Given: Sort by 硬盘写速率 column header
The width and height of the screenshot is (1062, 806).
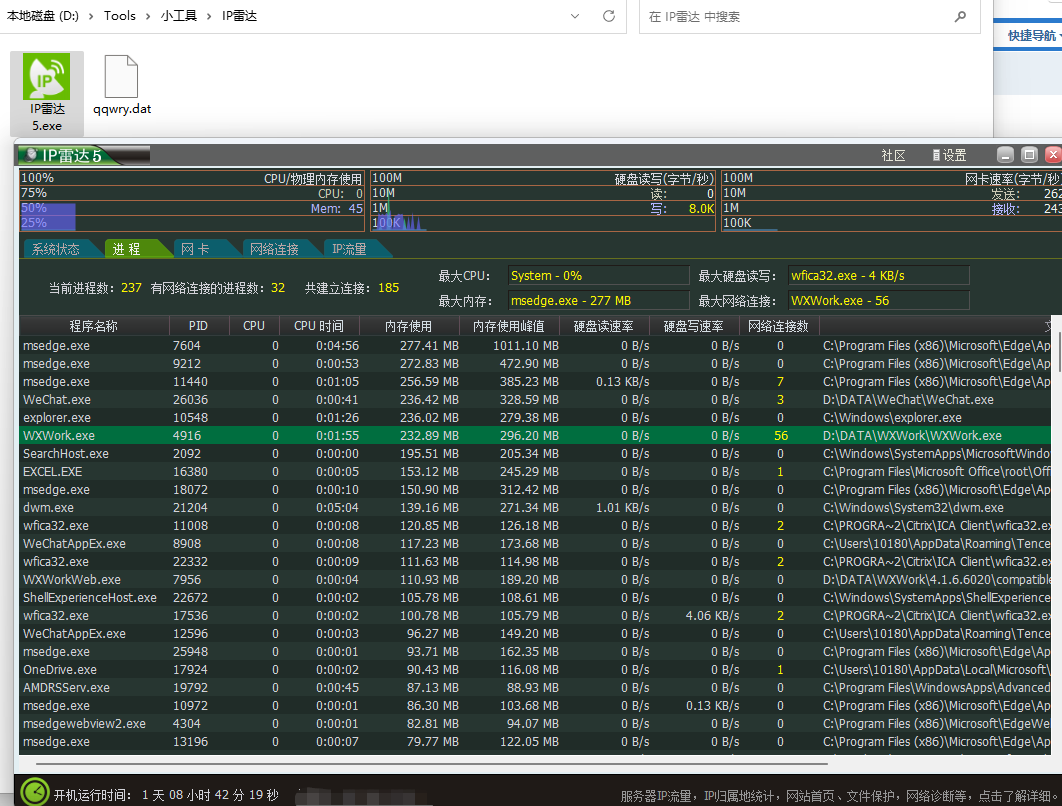Looking at the screenshot, I should (x=694, y=326).
